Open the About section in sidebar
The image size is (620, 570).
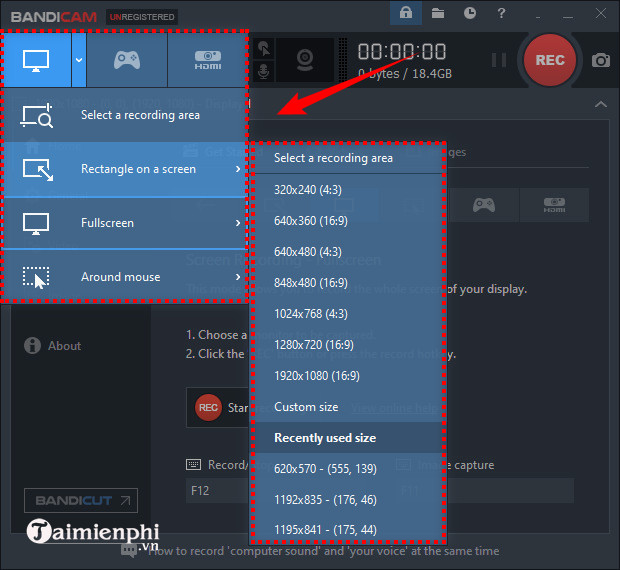(64, 346)
